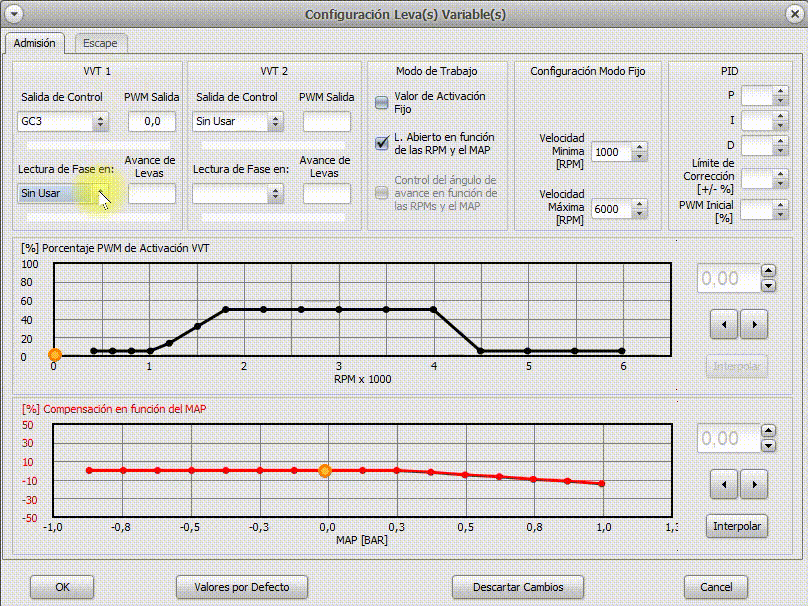Viewport: 808px width, 606px height.
Task: Click right arrow button beside MAP chart
Action: point(753,485)
